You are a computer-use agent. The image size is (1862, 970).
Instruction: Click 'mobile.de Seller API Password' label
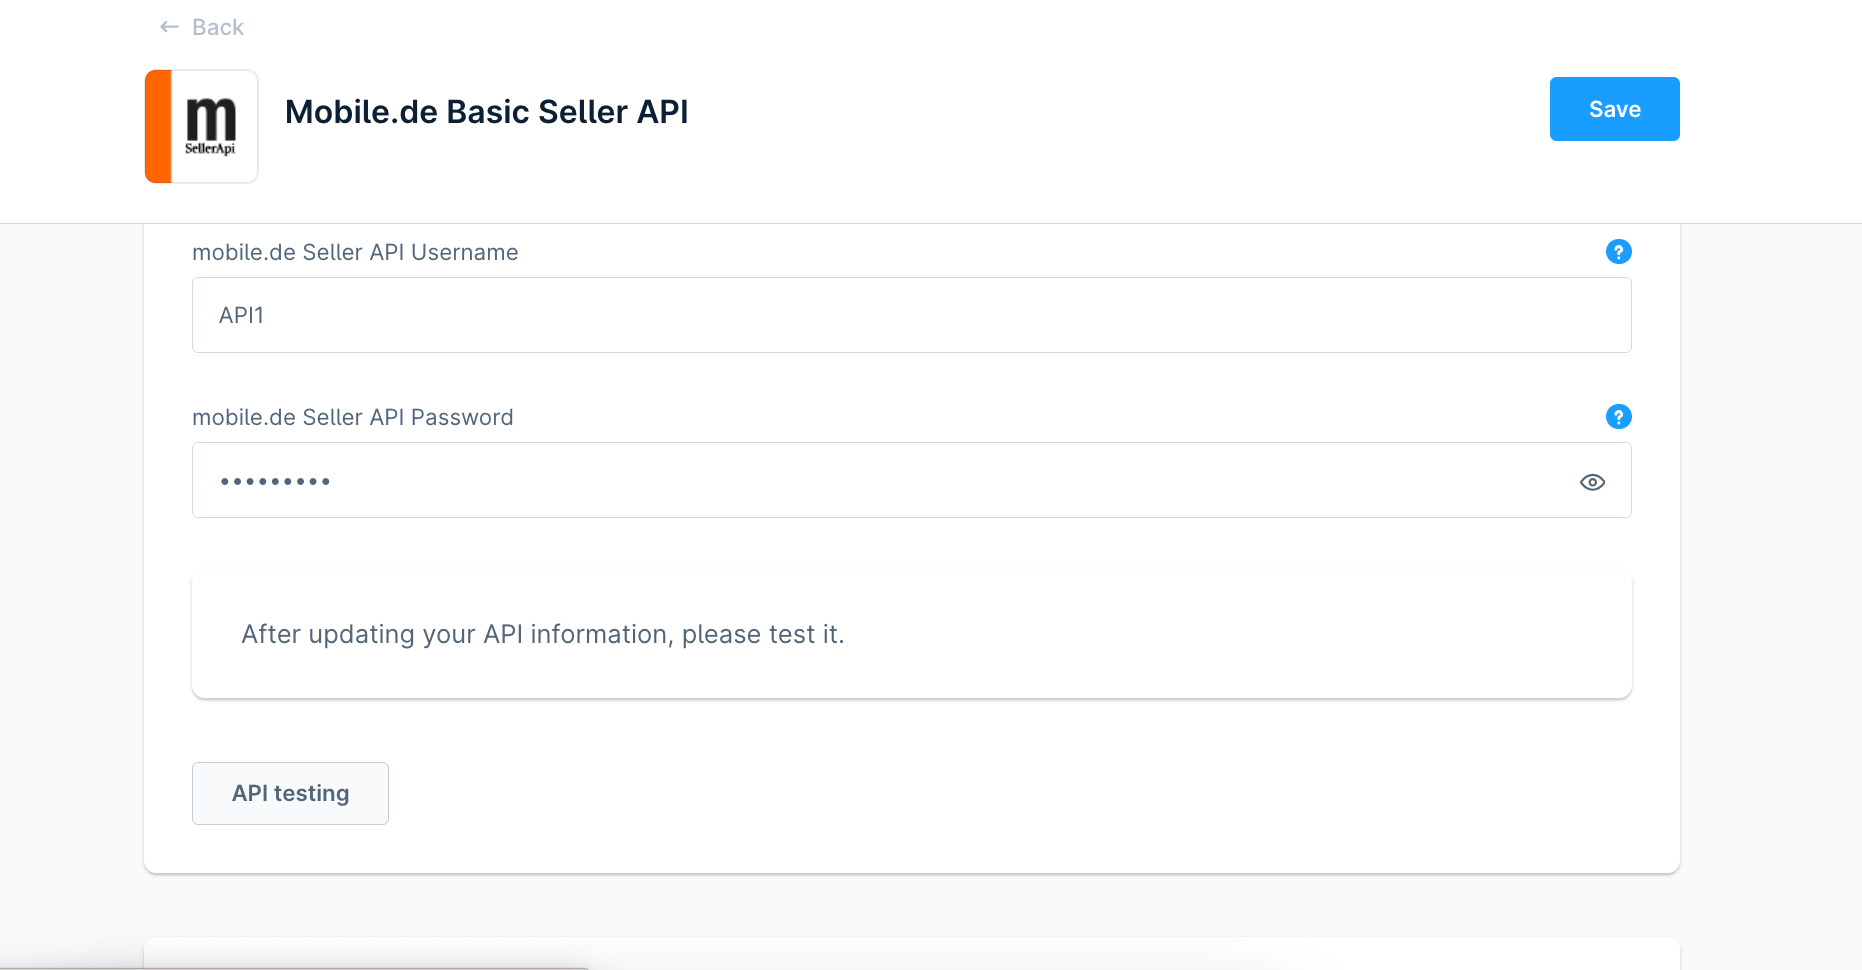click(353, 417)
